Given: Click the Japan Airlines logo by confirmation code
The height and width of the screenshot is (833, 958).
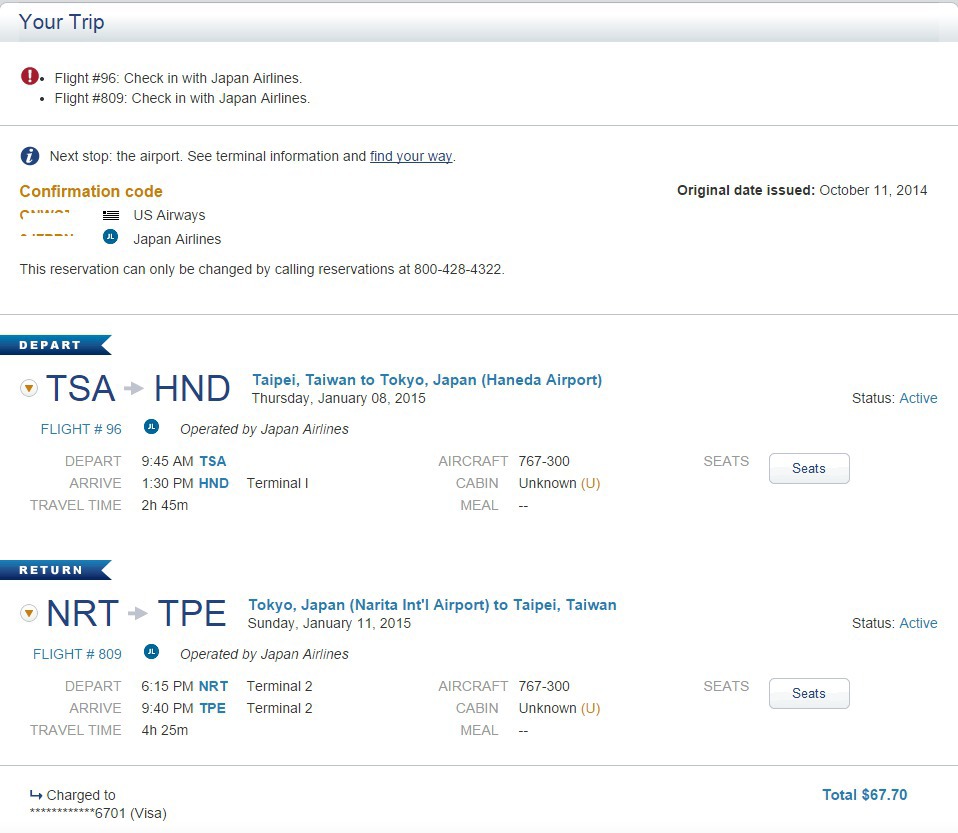Looking at the screenshot, I should coord(111,237).
